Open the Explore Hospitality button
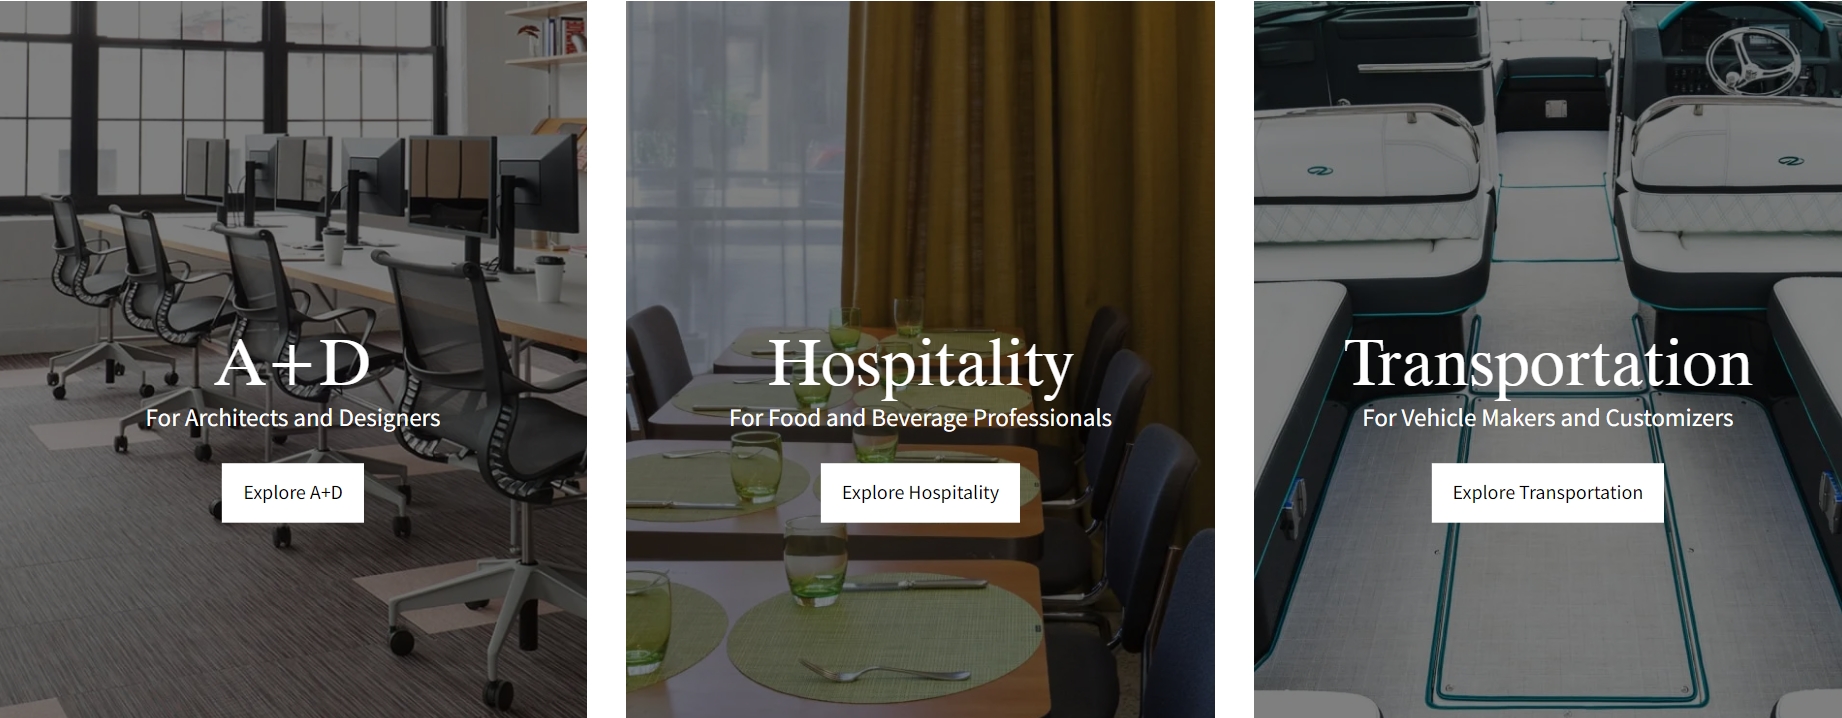The image size is (1842, 718). click(920, 492)
